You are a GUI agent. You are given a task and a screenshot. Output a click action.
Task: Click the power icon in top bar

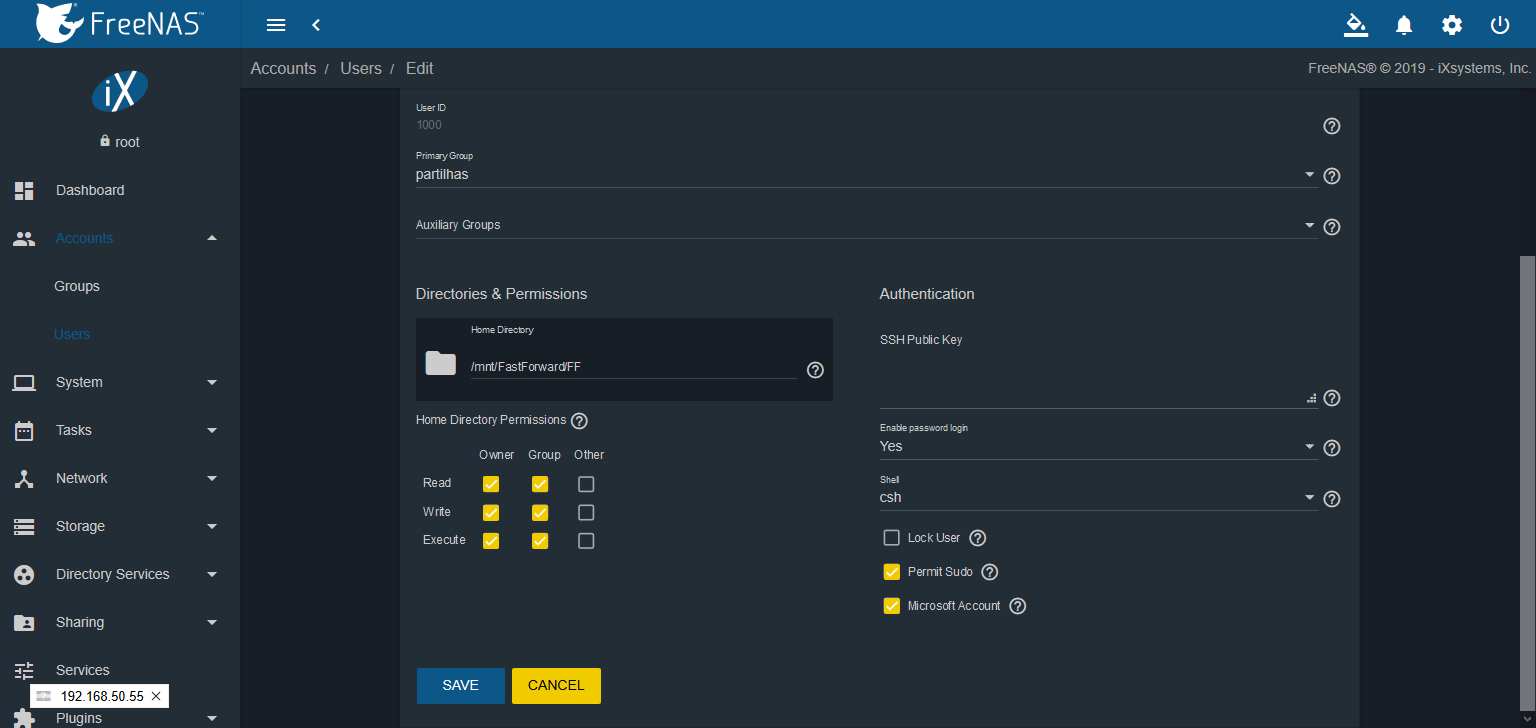(1500, 25)
